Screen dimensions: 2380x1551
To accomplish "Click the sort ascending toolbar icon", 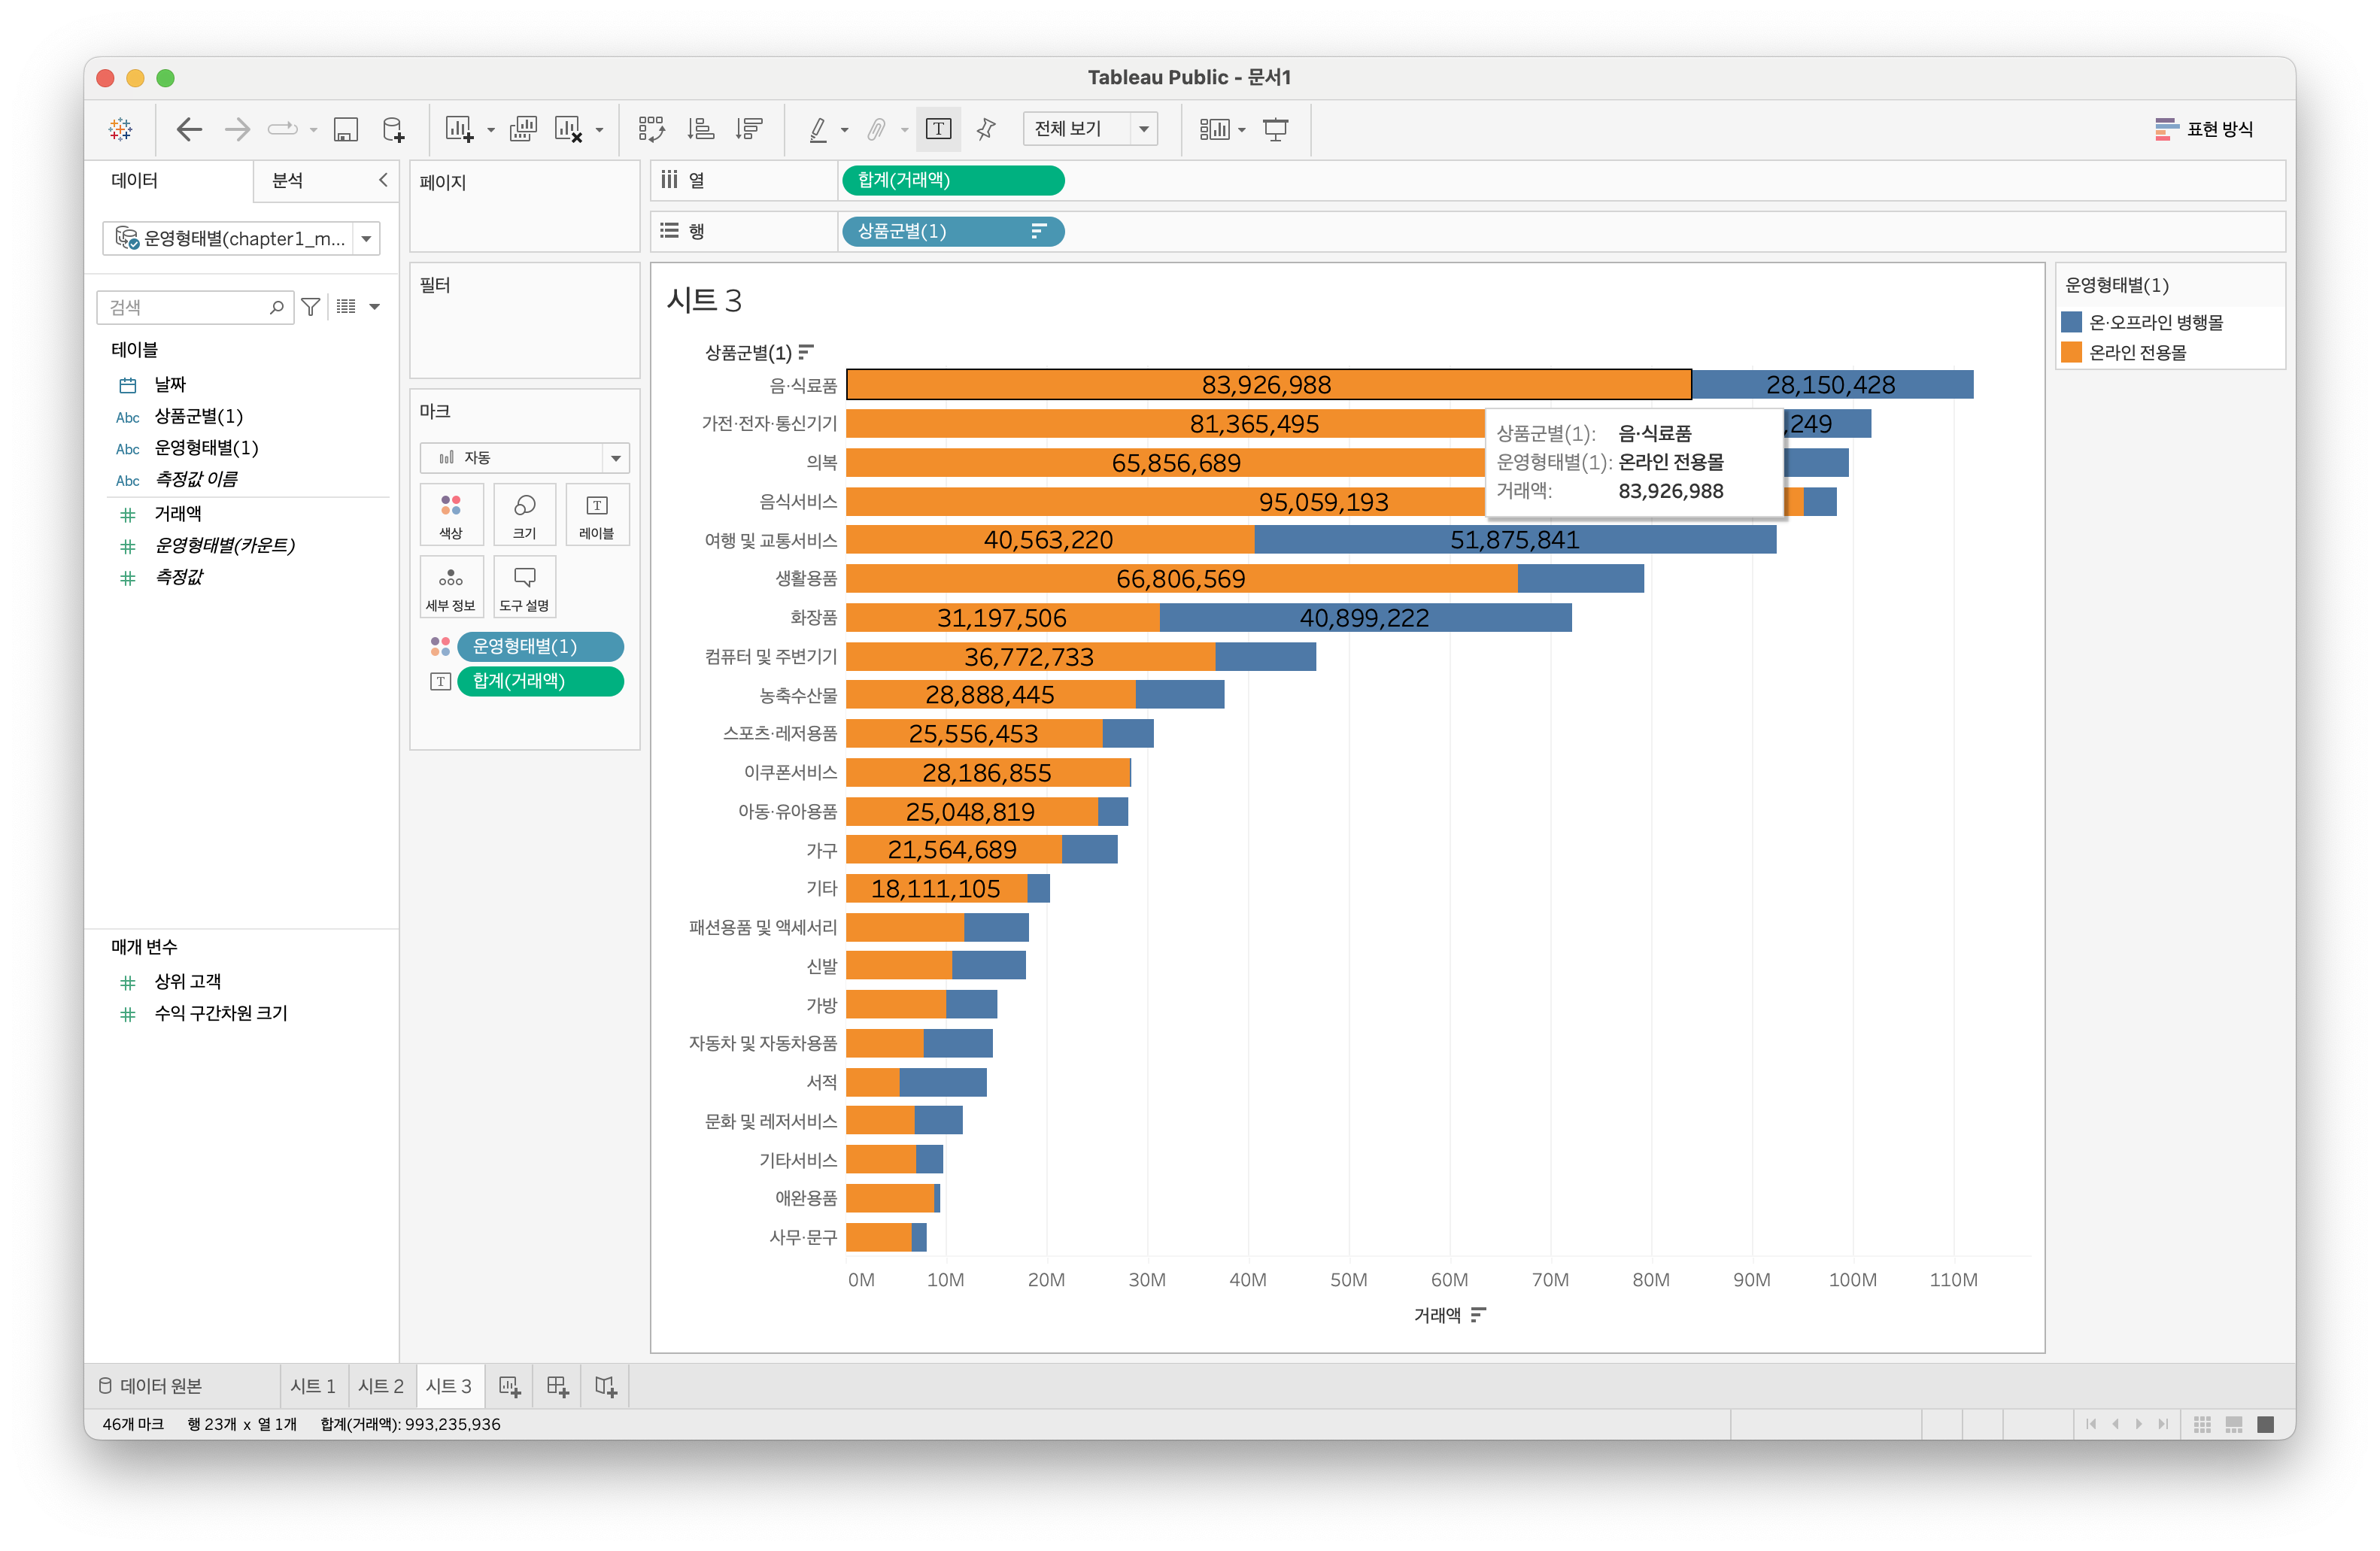I will (x=700, y=129).
